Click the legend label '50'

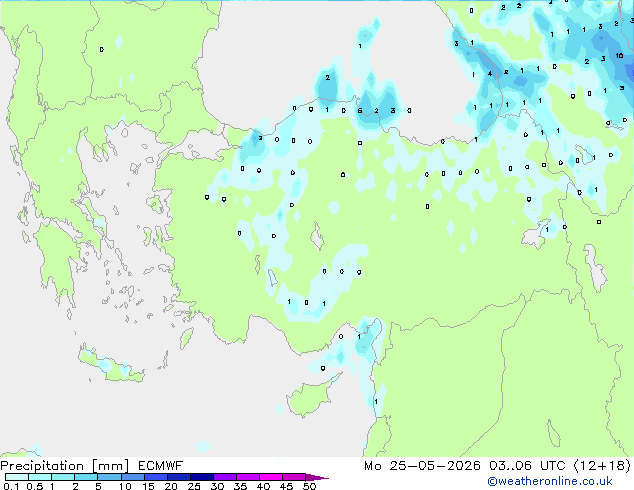pos(309,486)
